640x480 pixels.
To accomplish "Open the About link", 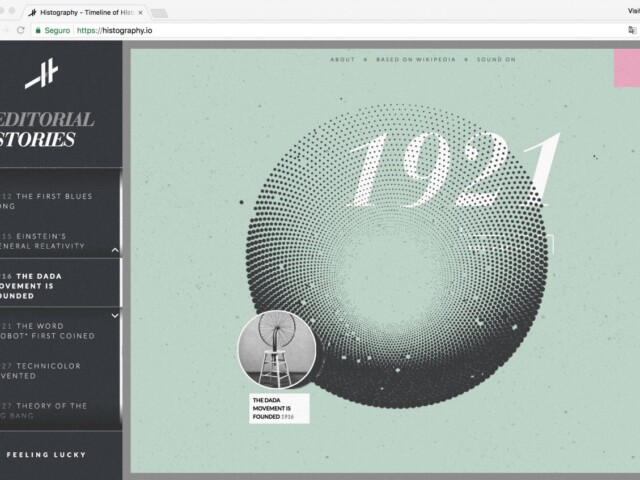I will 342,60.
